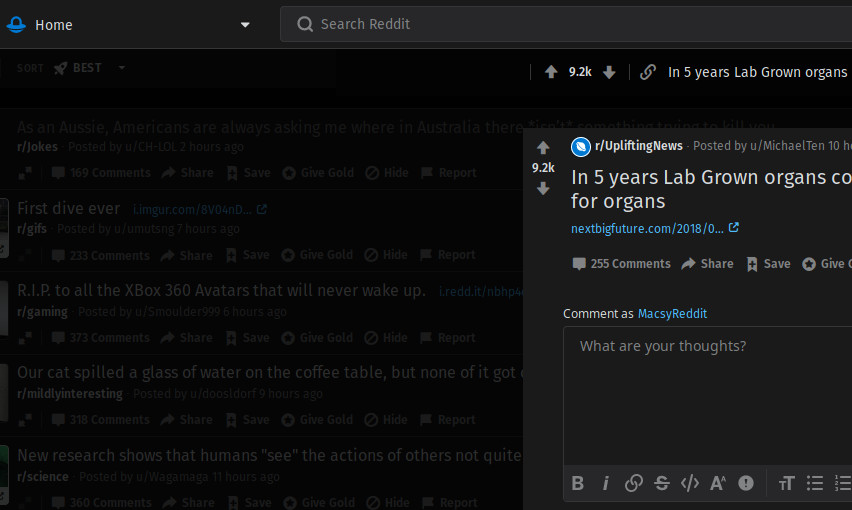Open 318 Comments on r/mildlyinteresting post
This screenshot has height=510, width=852.
pyautogui.click(x=101, y=420)
